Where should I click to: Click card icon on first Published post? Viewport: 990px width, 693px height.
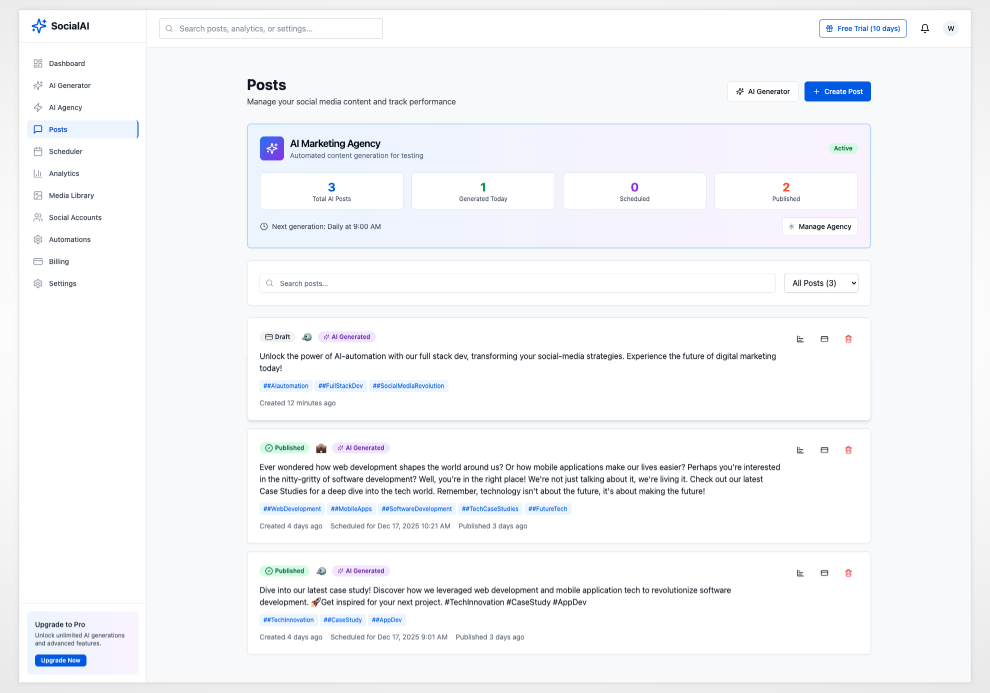(824, 450)
